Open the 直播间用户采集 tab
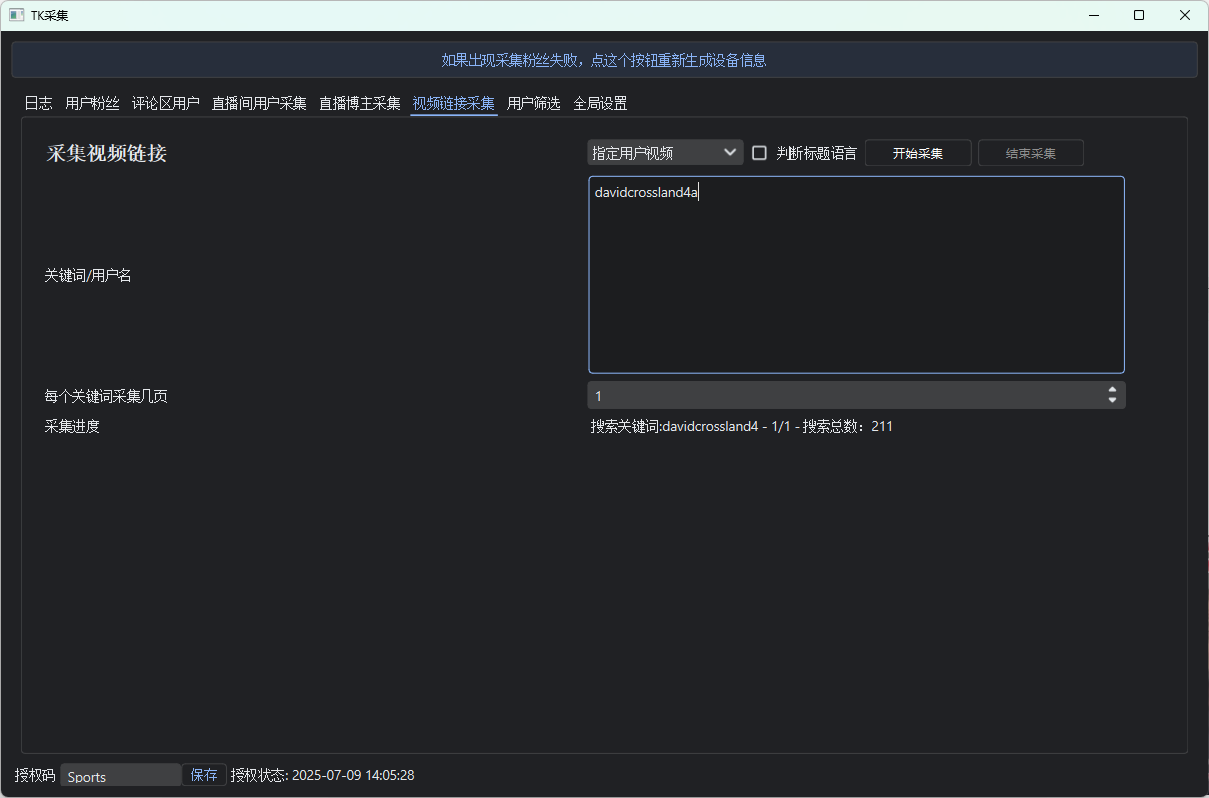This screenshot has width=1209, height=798. (x=259, y=103)
